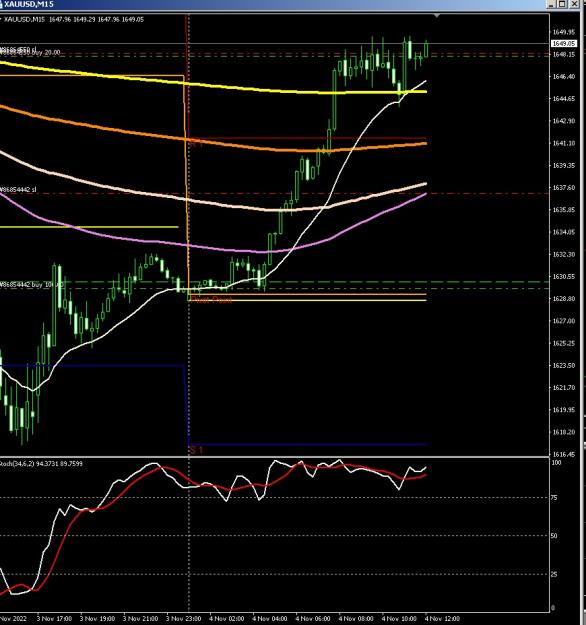
Task: Click the 1646.40 price axis label
Action: pos(564,76)
